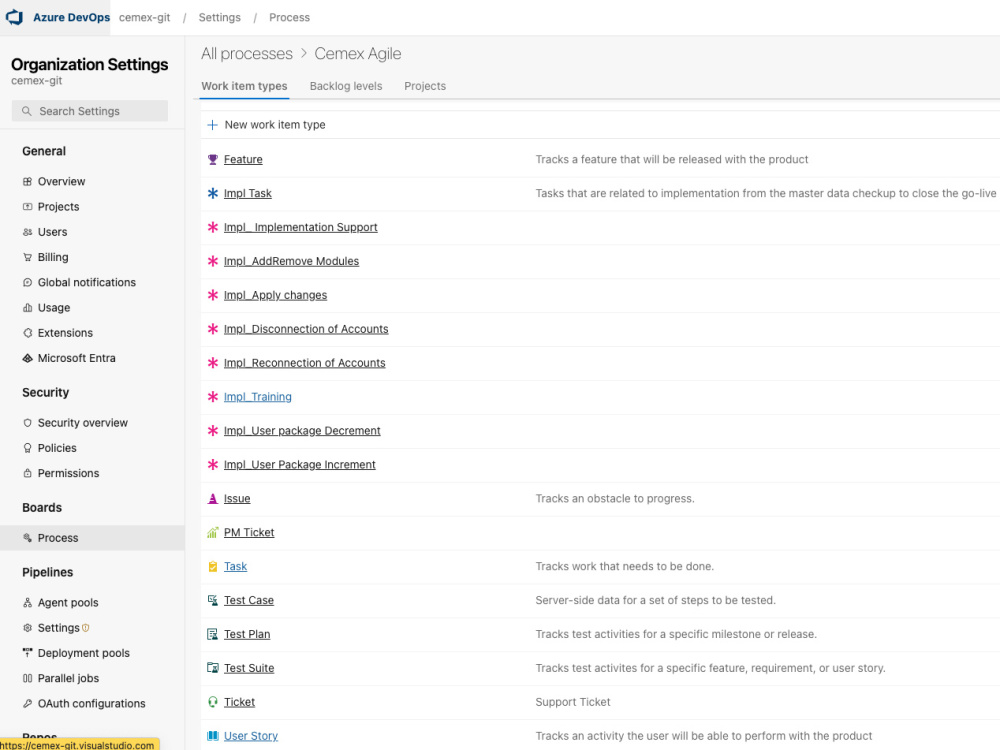Open the Impl_User package Decrement work item type
1000x750 pixels.
(x=302, y=430)
